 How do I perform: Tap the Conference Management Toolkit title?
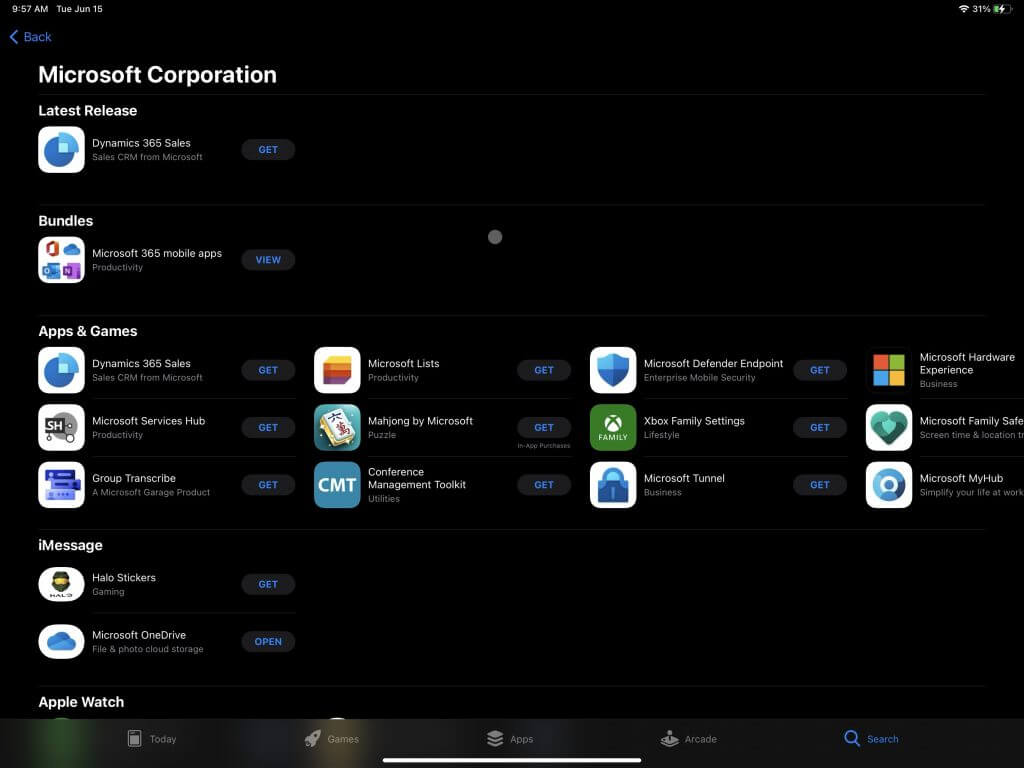417,479
